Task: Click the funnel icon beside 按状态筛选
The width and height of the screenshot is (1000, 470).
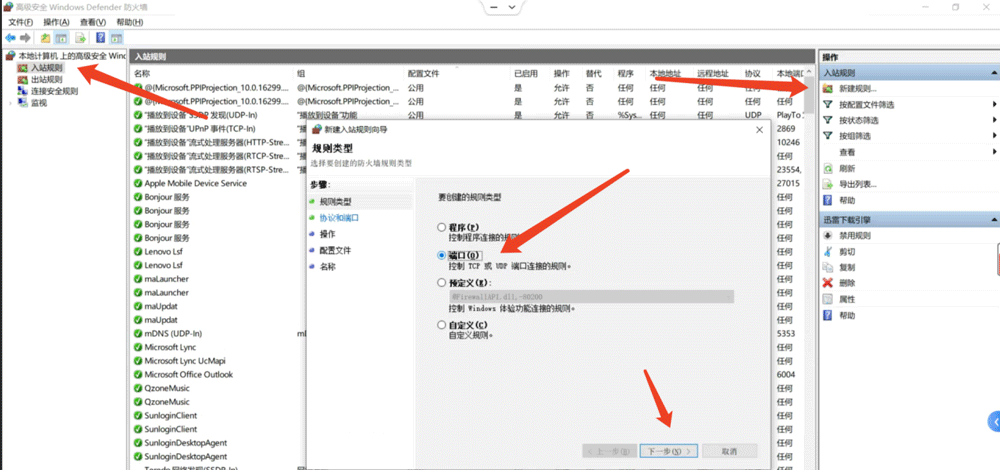Action: [x=828, y=120]
